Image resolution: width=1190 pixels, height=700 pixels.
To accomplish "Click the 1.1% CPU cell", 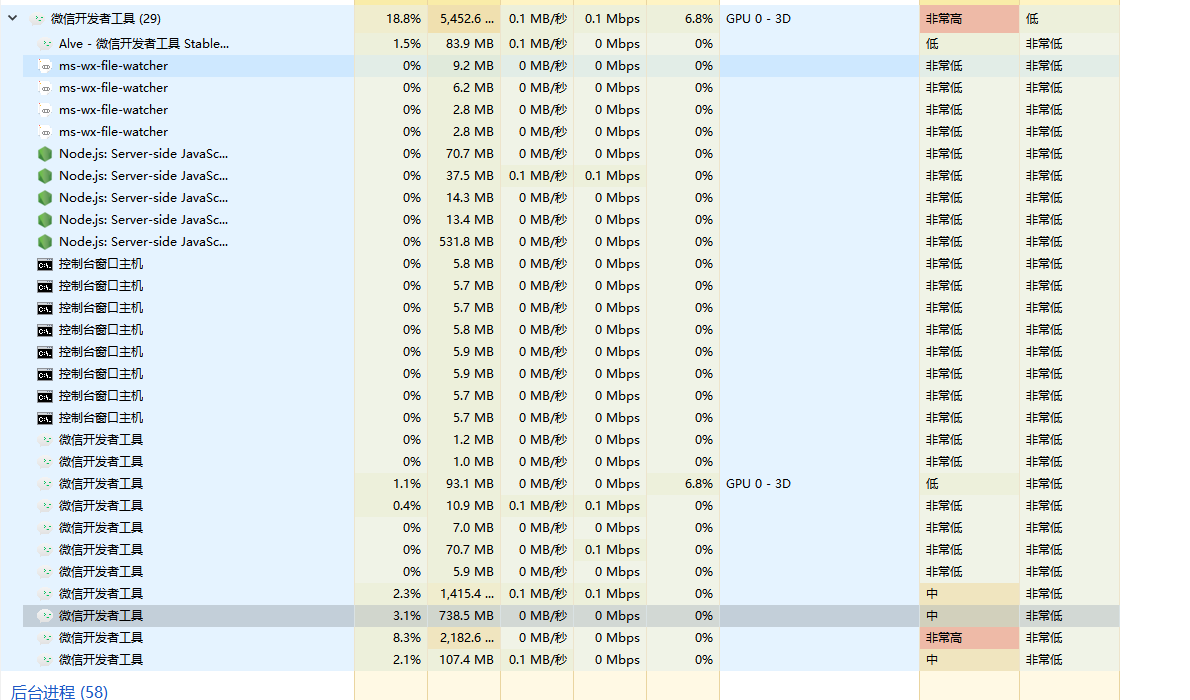I will (x=391, y=484).
